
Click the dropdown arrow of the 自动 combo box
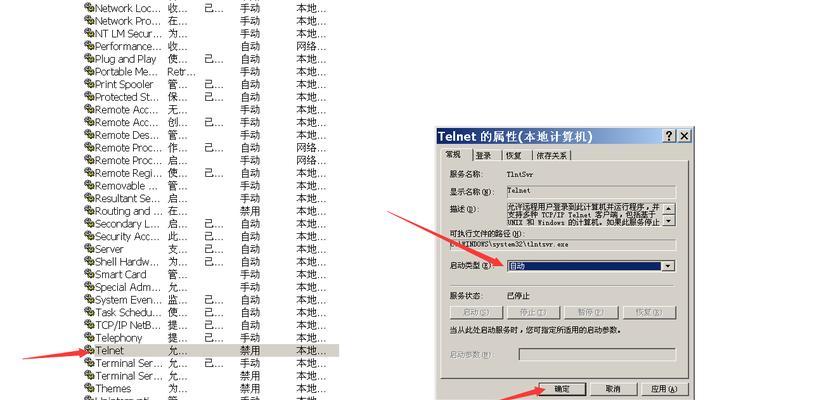[x=668, y=266]
